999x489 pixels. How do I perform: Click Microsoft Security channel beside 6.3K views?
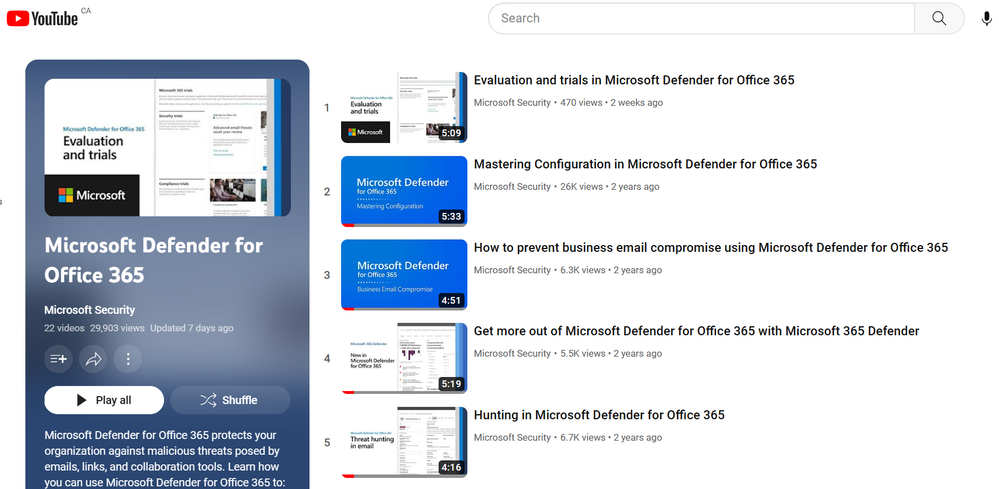512,270
